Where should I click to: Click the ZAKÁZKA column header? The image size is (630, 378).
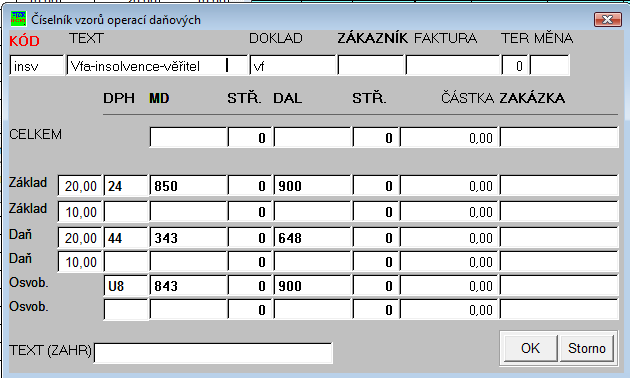[532, 98]
